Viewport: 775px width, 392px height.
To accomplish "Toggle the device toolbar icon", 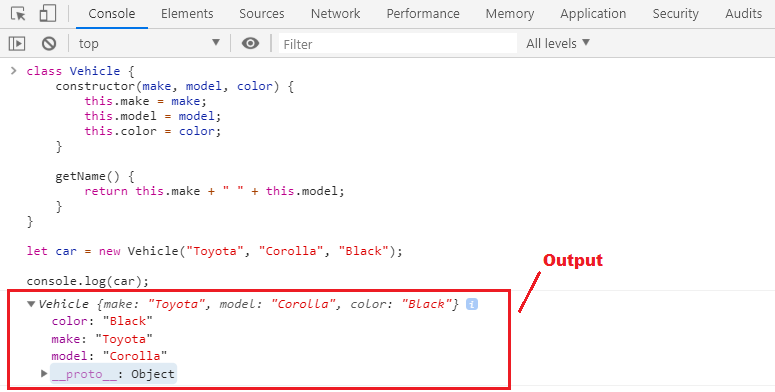I will [47, 13].
